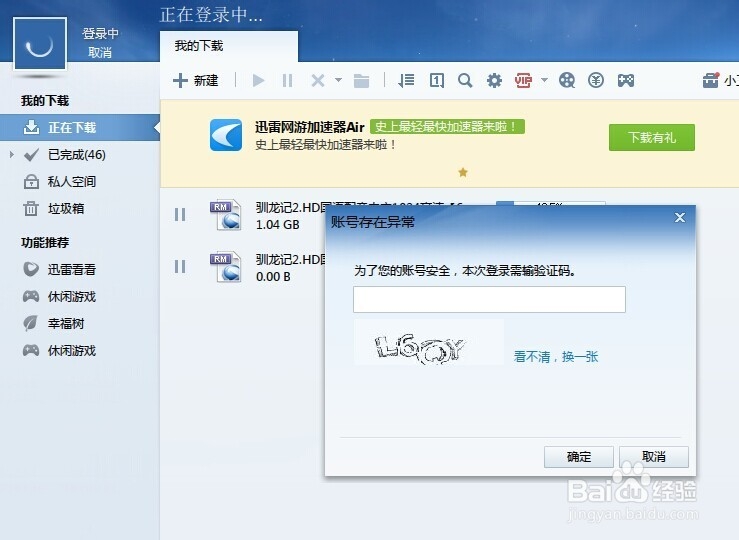The height and width of the screenshot is (540, 739).
Task: Open the search magnifier icon
Action: (465, 81)
